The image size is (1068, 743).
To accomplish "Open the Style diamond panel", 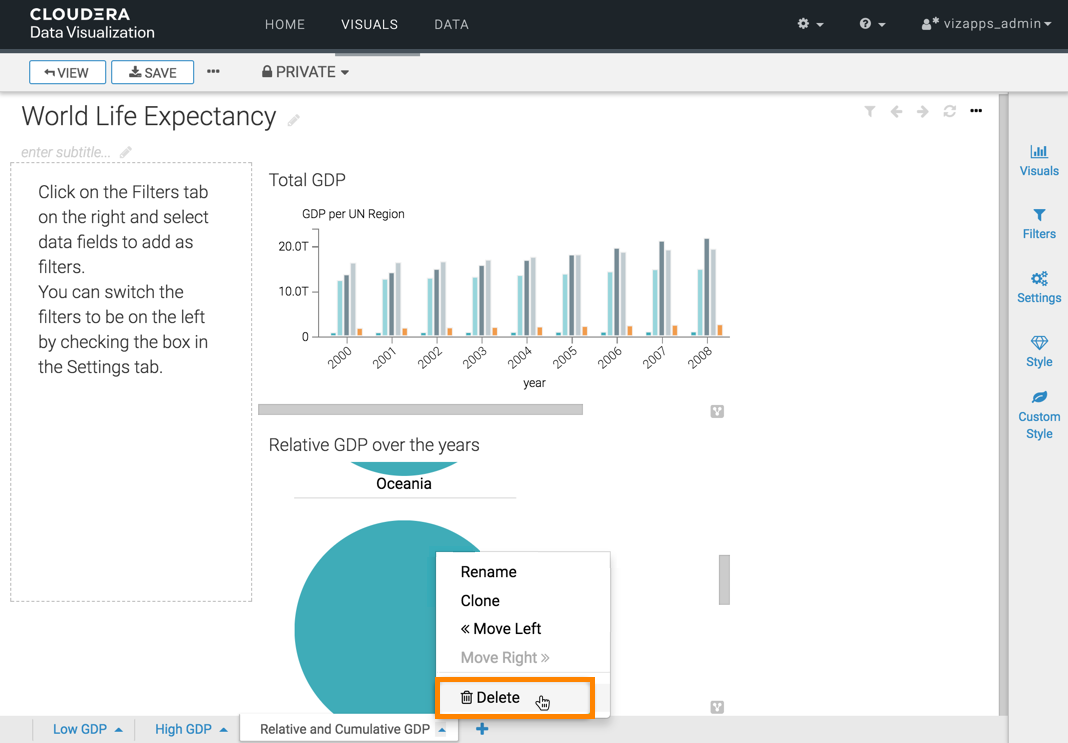I will pyautogui.click(x=1039, y=351).
